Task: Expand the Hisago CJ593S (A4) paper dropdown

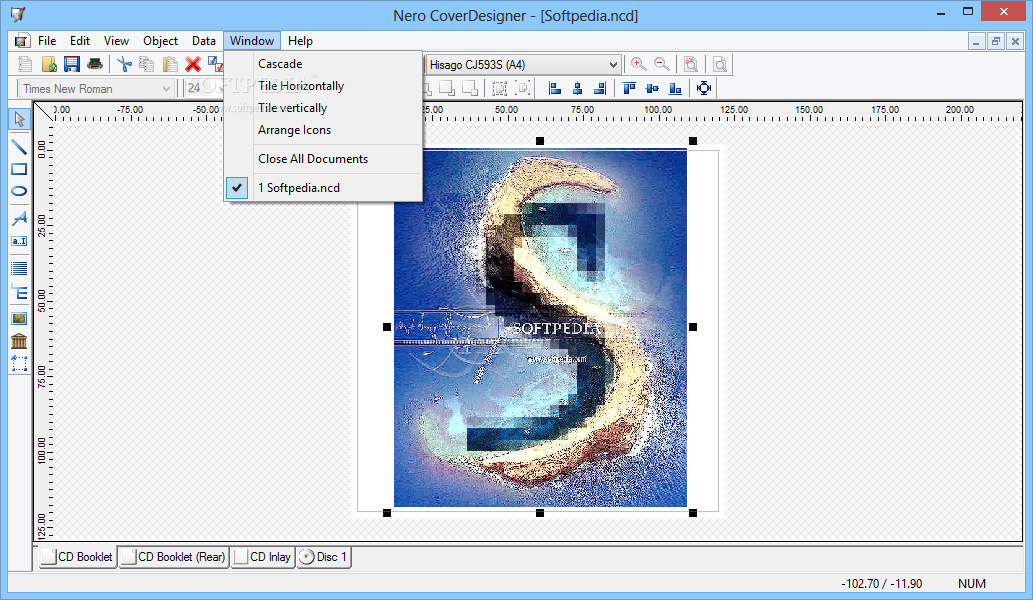Action: click(x=613, y=65)
